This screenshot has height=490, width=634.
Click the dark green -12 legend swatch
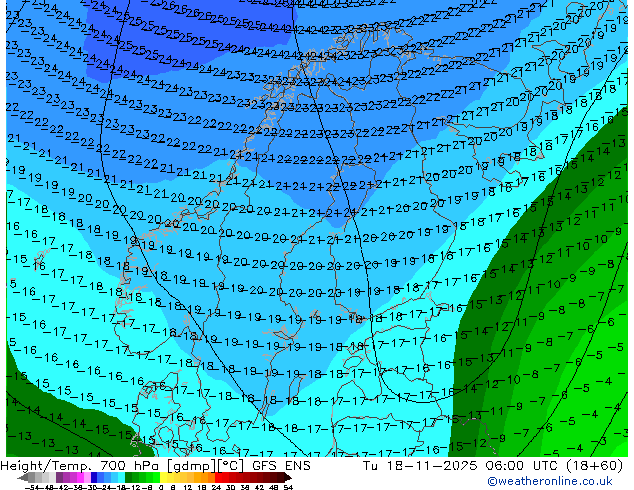tap(128, 477)
